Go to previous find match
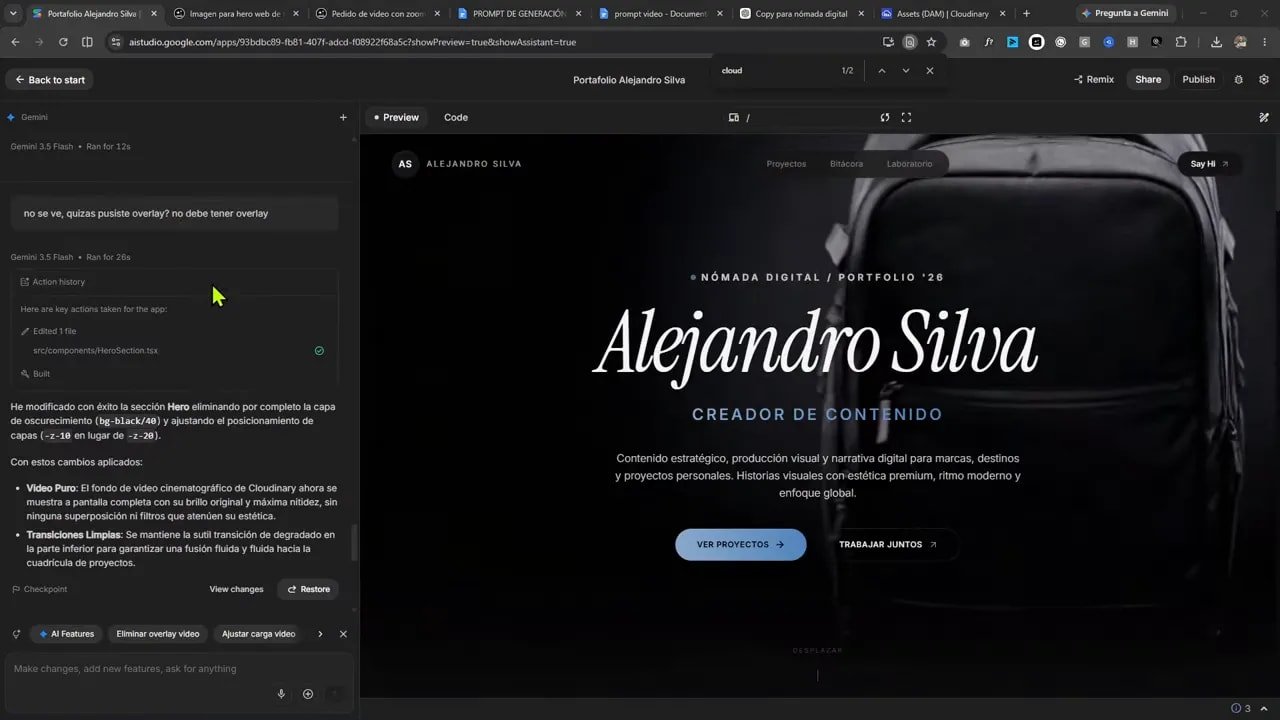 click(881, 71)
